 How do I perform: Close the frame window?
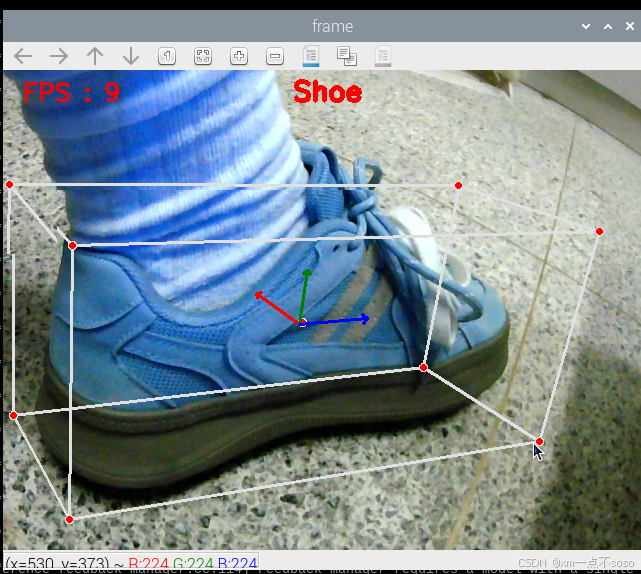point(630,26)
